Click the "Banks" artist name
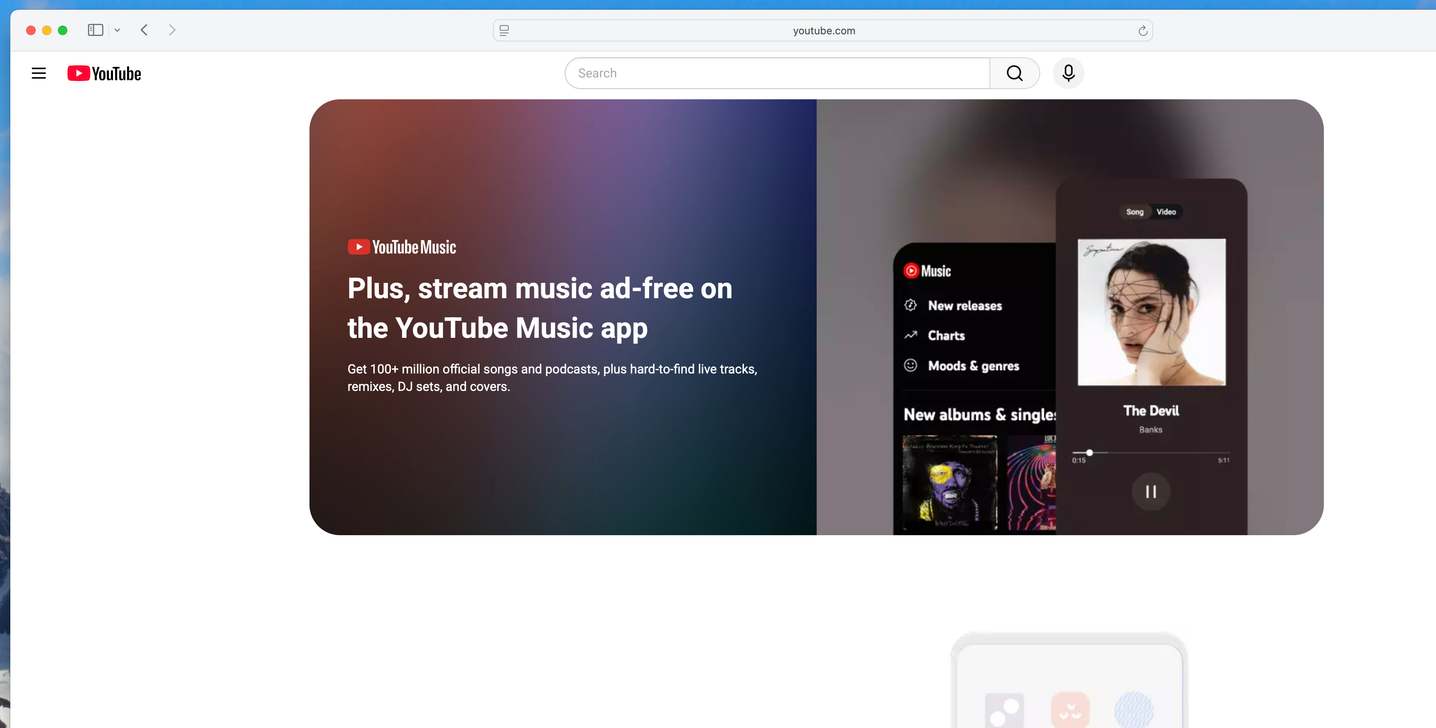This screenshot has width=1436, height=728. click(x=1151, y=430)
